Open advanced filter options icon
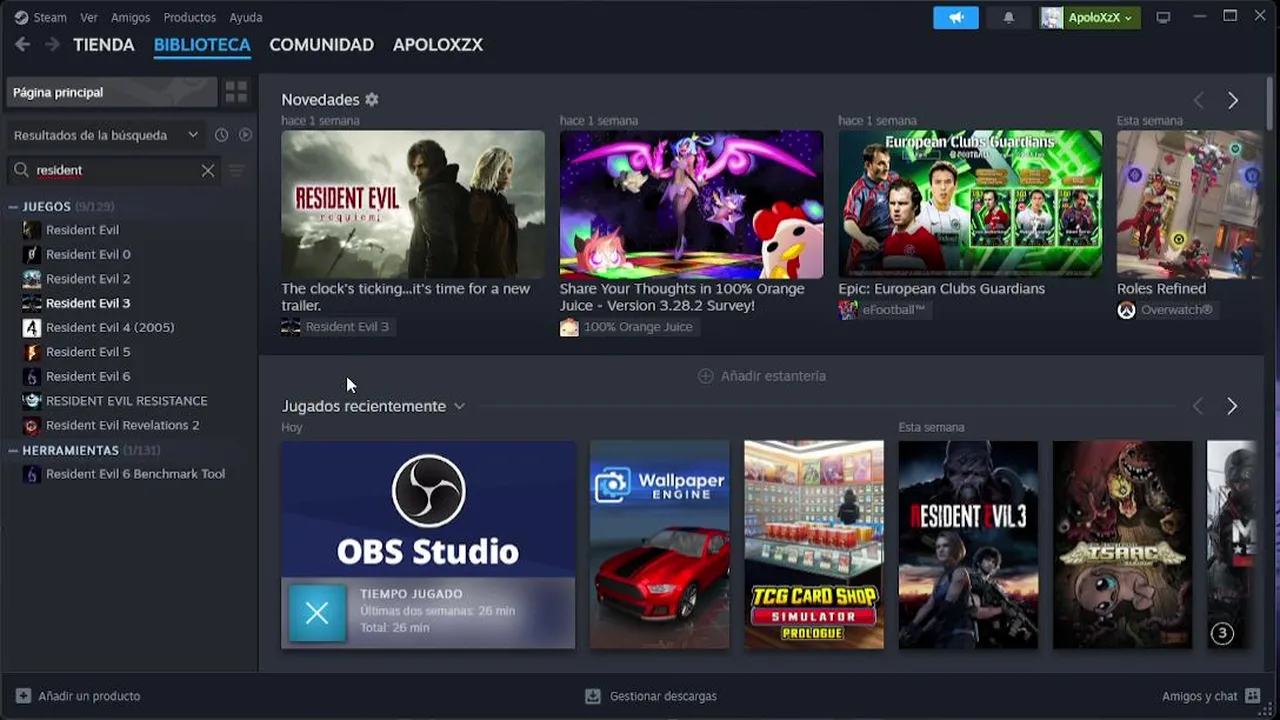The image size is (1280, 720). tap(236, 170)
